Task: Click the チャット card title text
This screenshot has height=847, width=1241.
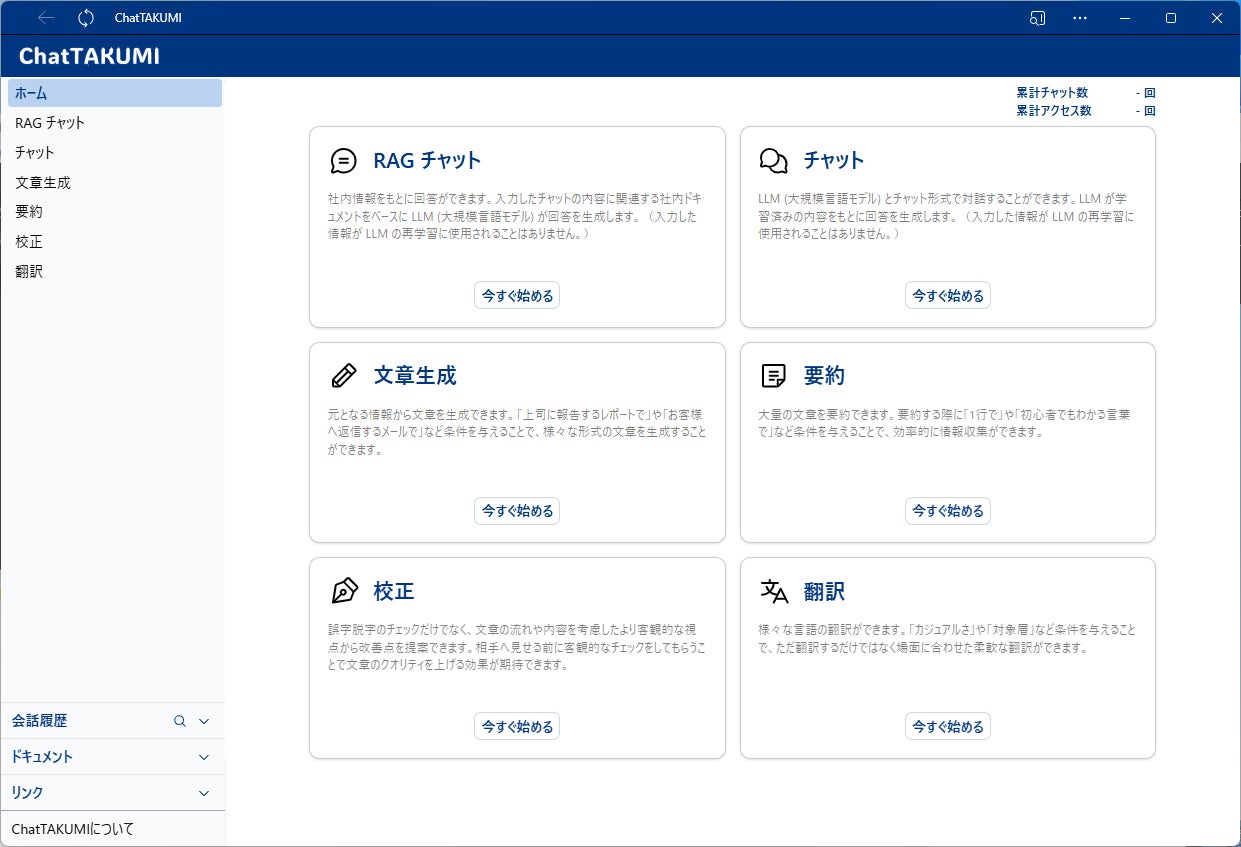Action: tap(834, 161)
